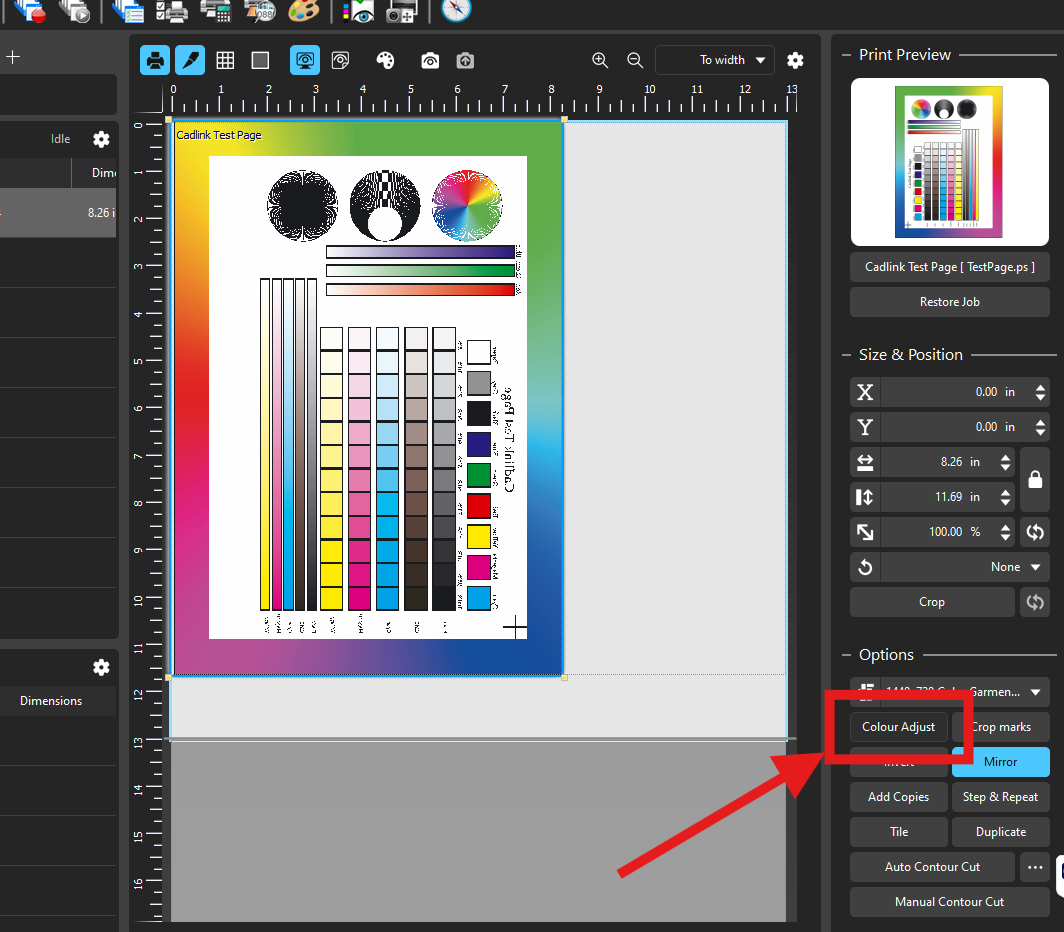
Task: Click the Colour Adjust button
Action: pyautogui.click(x=898, y=727)
